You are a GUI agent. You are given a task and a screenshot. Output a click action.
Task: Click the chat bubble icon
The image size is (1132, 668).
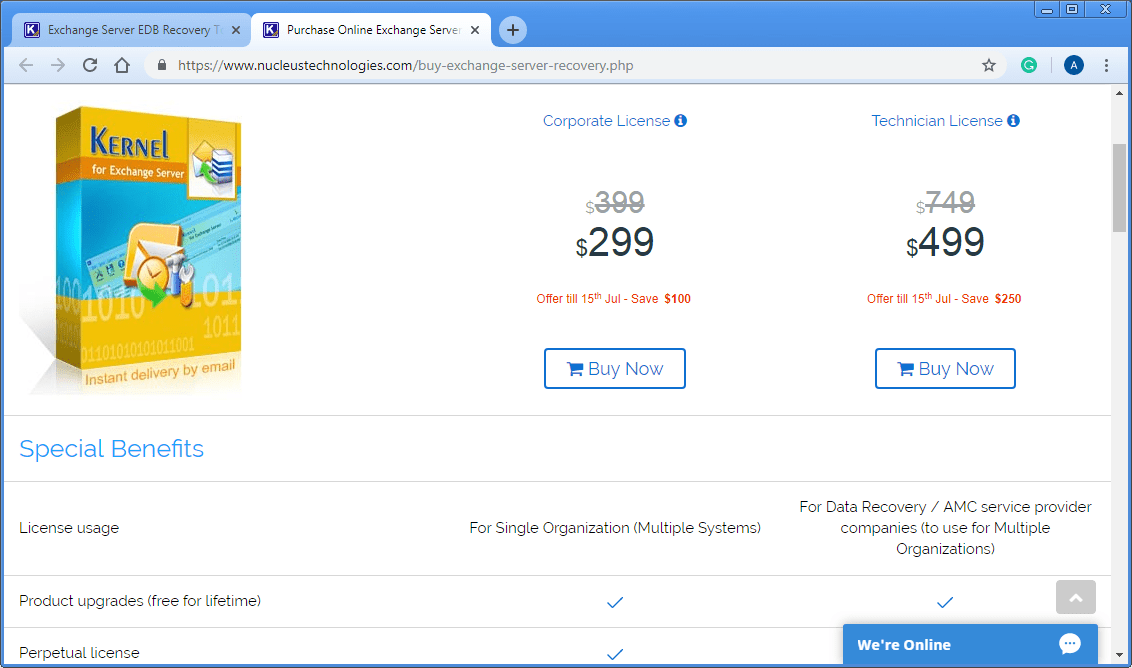pyautogui.click(x=1070, y=643)
